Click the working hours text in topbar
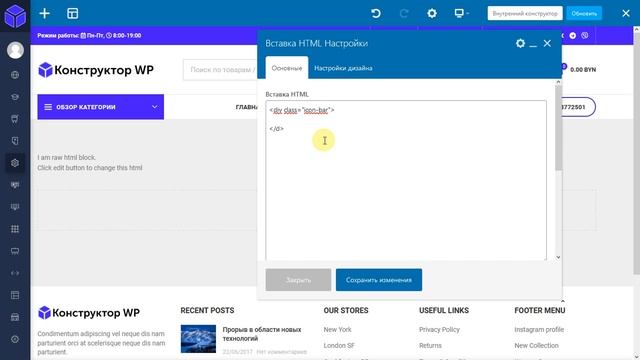 click(x=89, y=36)
